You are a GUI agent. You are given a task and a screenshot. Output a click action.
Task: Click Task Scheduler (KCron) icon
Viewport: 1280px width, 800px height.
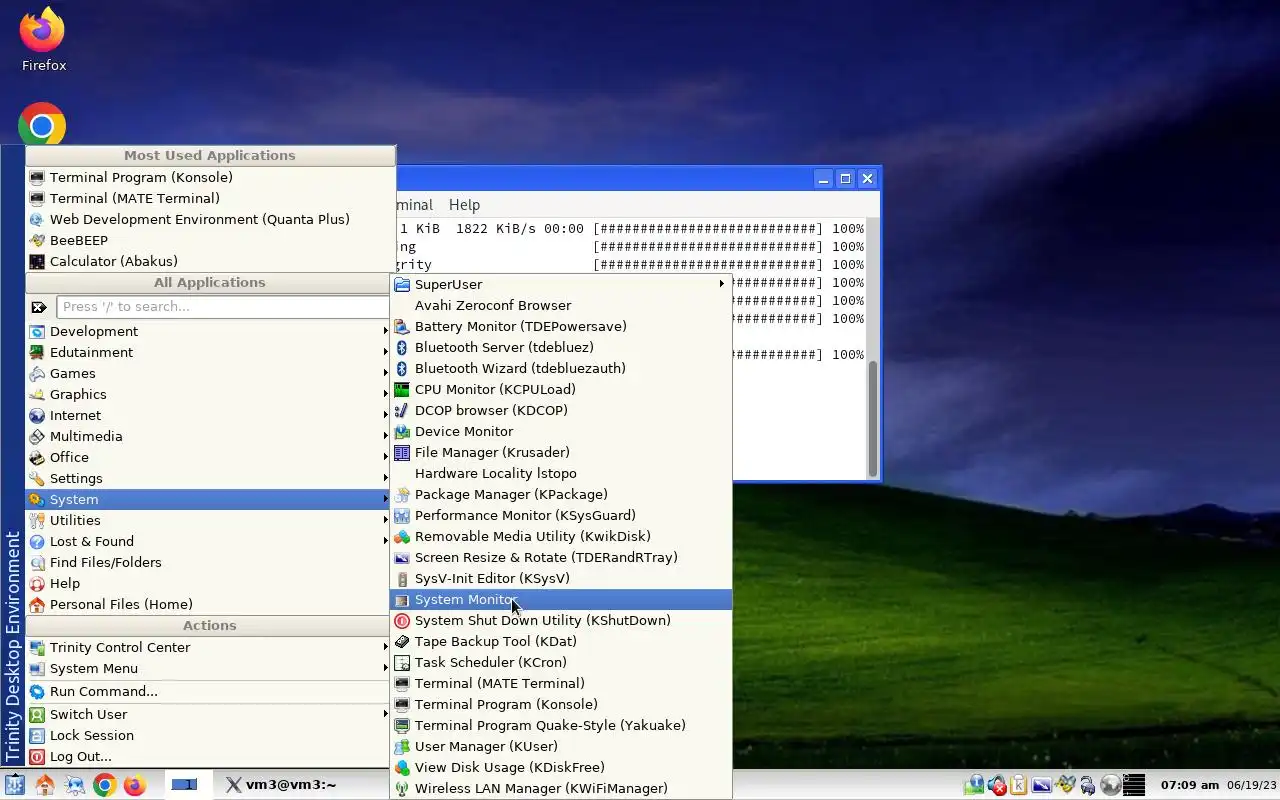(402, 662)
